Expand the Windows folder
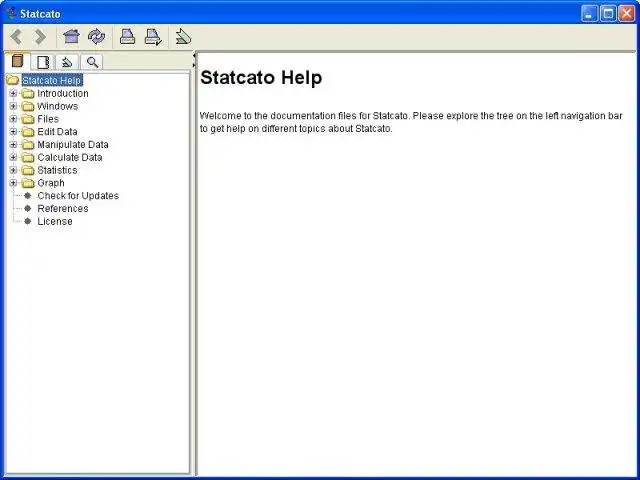The width and height of the screenshot is (640, 480). coord(13,106)
